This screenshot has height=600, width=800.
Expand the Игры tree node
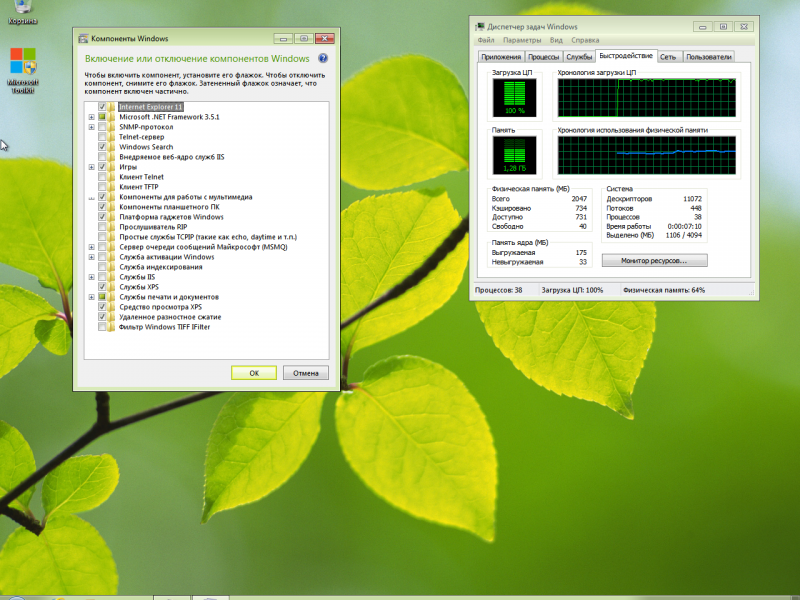pyautogui.click(x=92, y=167)
